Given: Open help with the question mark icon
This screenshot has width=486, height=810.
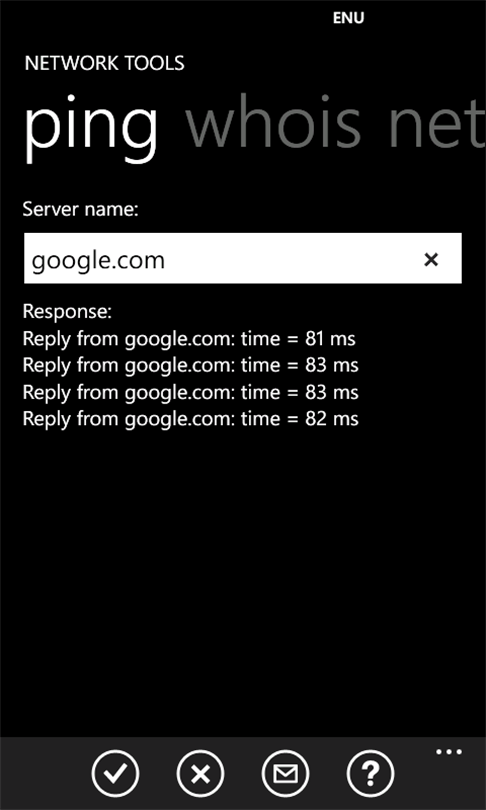Looking at the screenshot, I should tap(371, 773).
